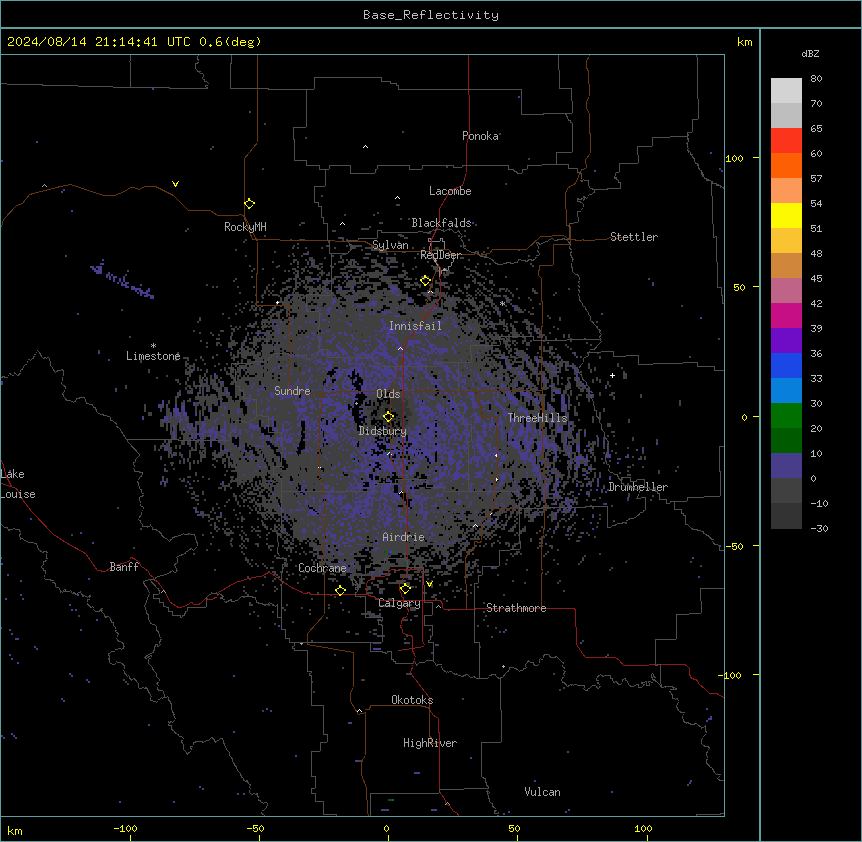Click the right axis -100 tick label

pyautogui.click(x=731, y=675)
